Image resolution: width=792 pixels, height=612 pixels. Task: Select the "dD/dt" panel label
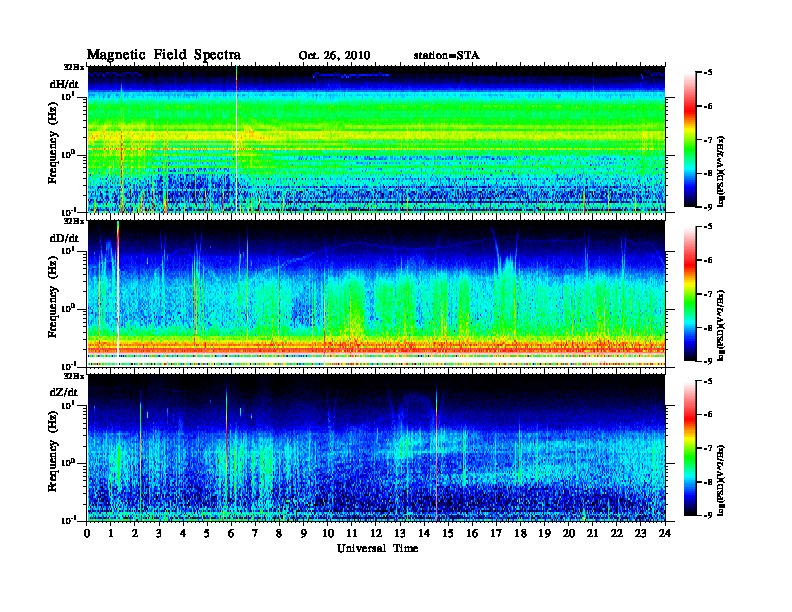click(x=64, y=238)
